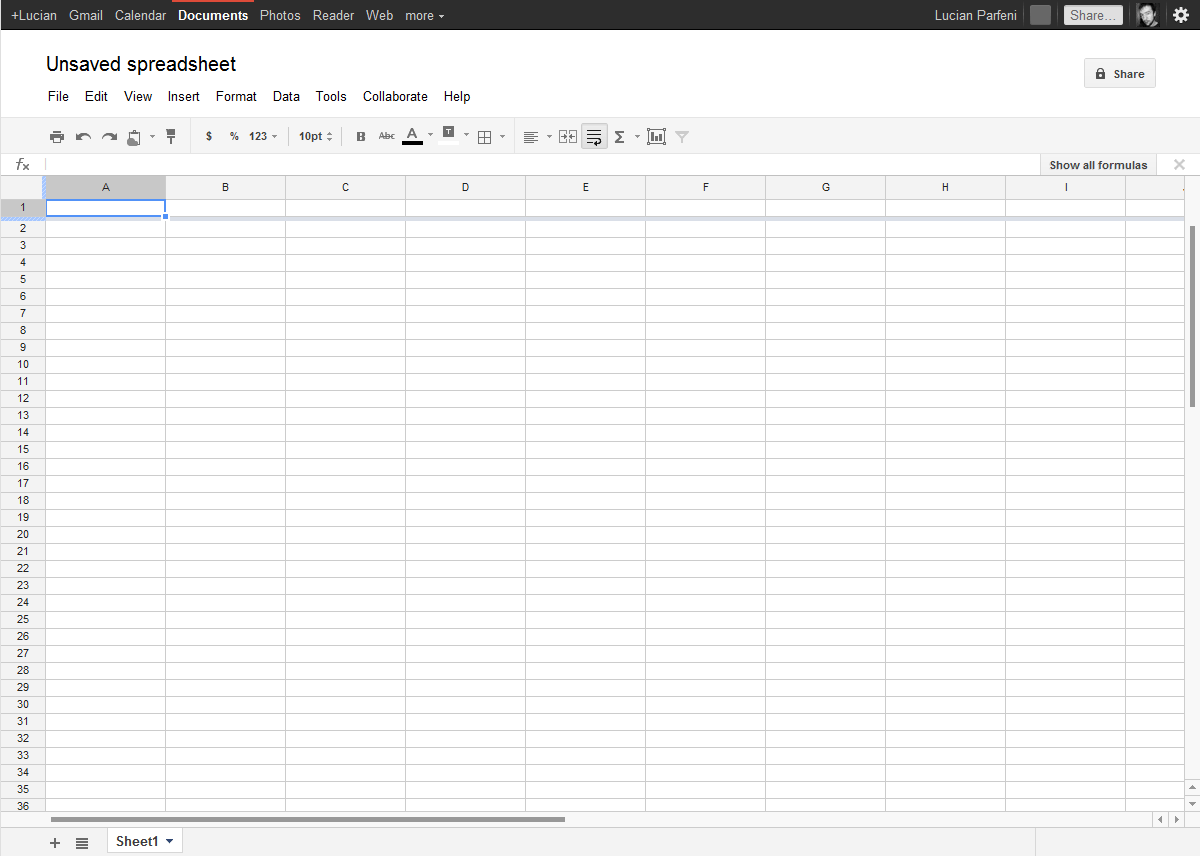
Task: Open the Sheet1 tab dropdown
Action: (x=169, y=842)
